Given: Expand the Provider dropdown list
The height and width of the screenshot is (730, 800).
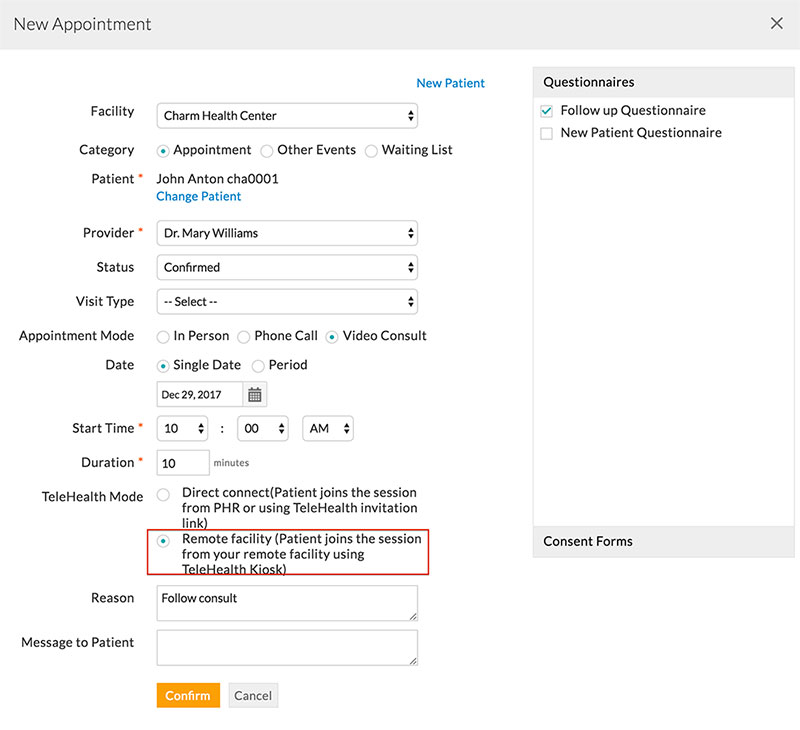Looking at the screenshot, I should [287, 233].
